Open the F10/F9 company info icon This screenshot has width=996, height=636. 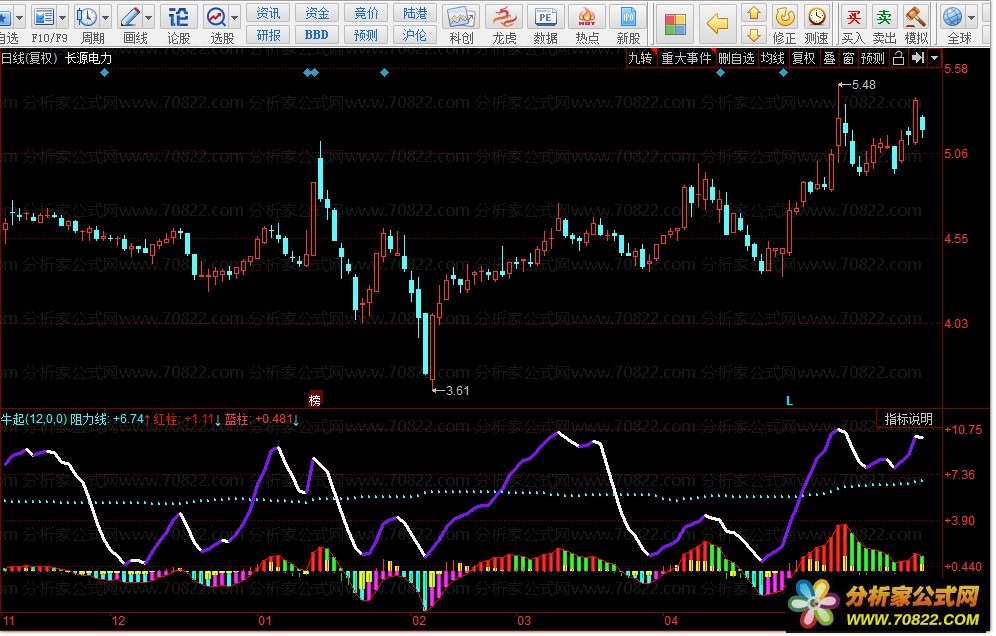point(43,17)
